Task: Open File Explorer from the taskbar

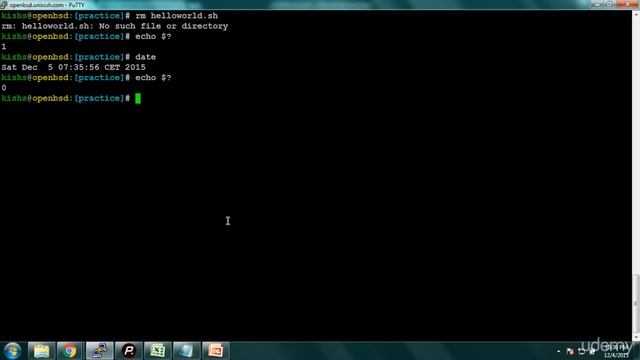Action: (41, 351)
